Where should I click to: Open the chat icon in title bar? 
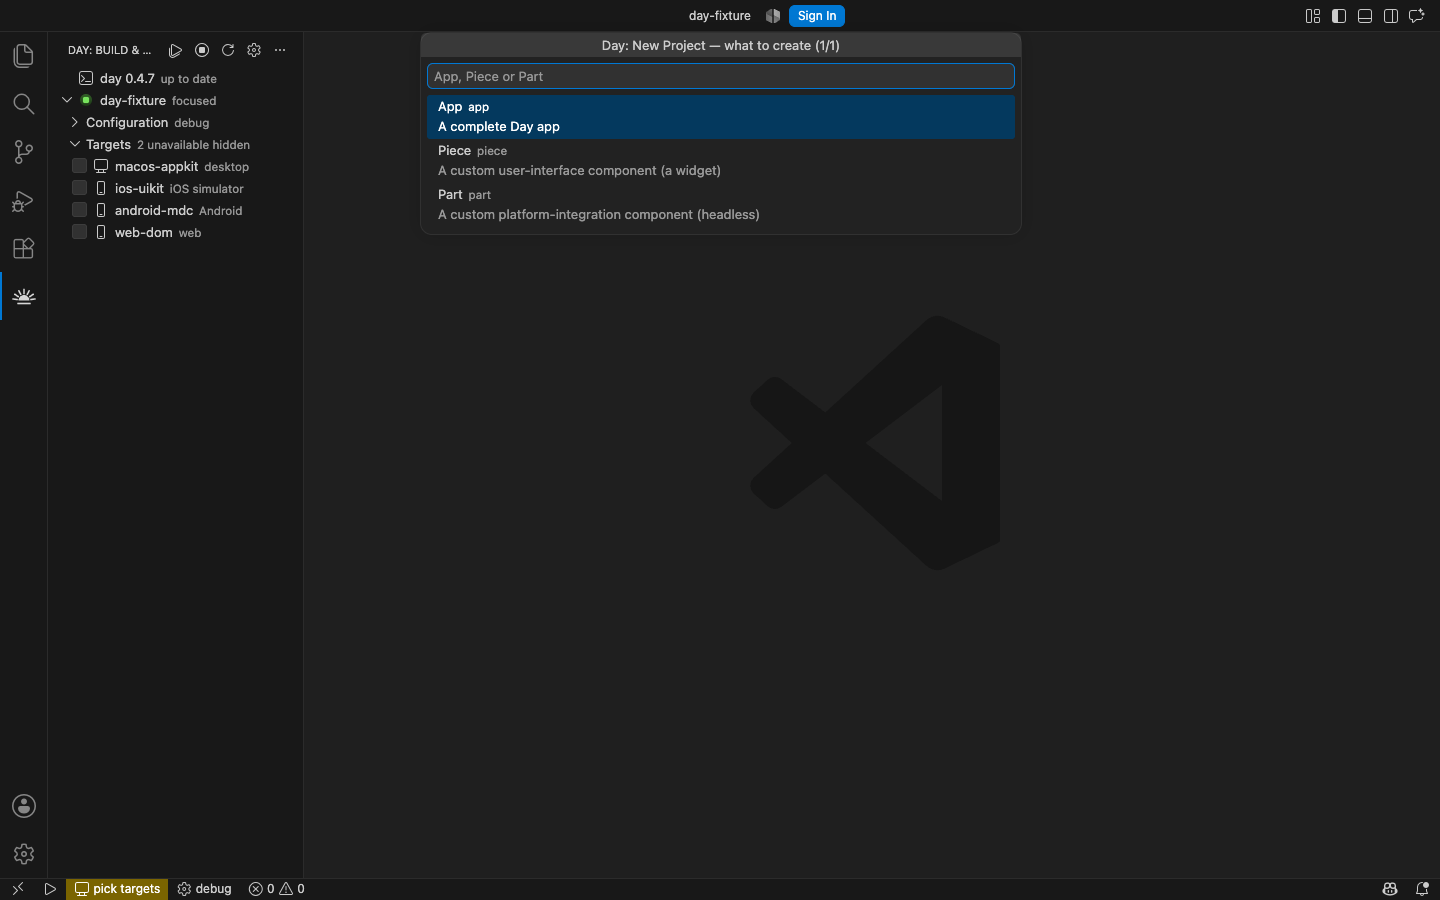coord(1417,16)
